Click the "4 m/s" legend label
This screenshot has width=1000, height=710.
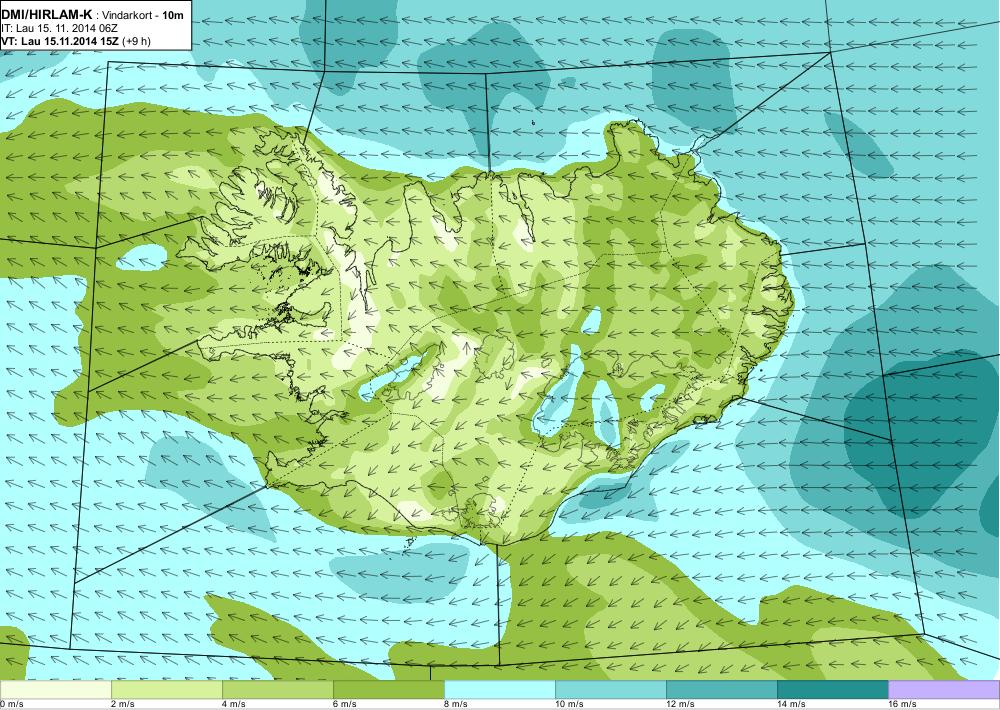point(233,704)
